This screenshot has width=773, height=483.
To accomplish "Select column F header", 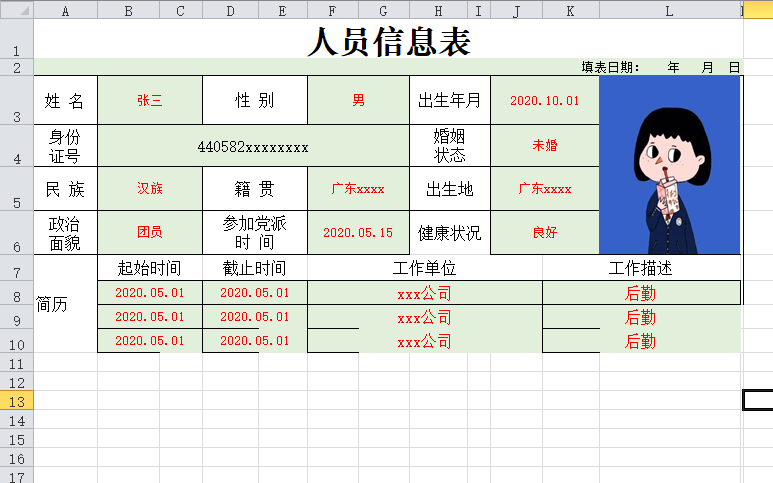I will (x=333, y=10).
